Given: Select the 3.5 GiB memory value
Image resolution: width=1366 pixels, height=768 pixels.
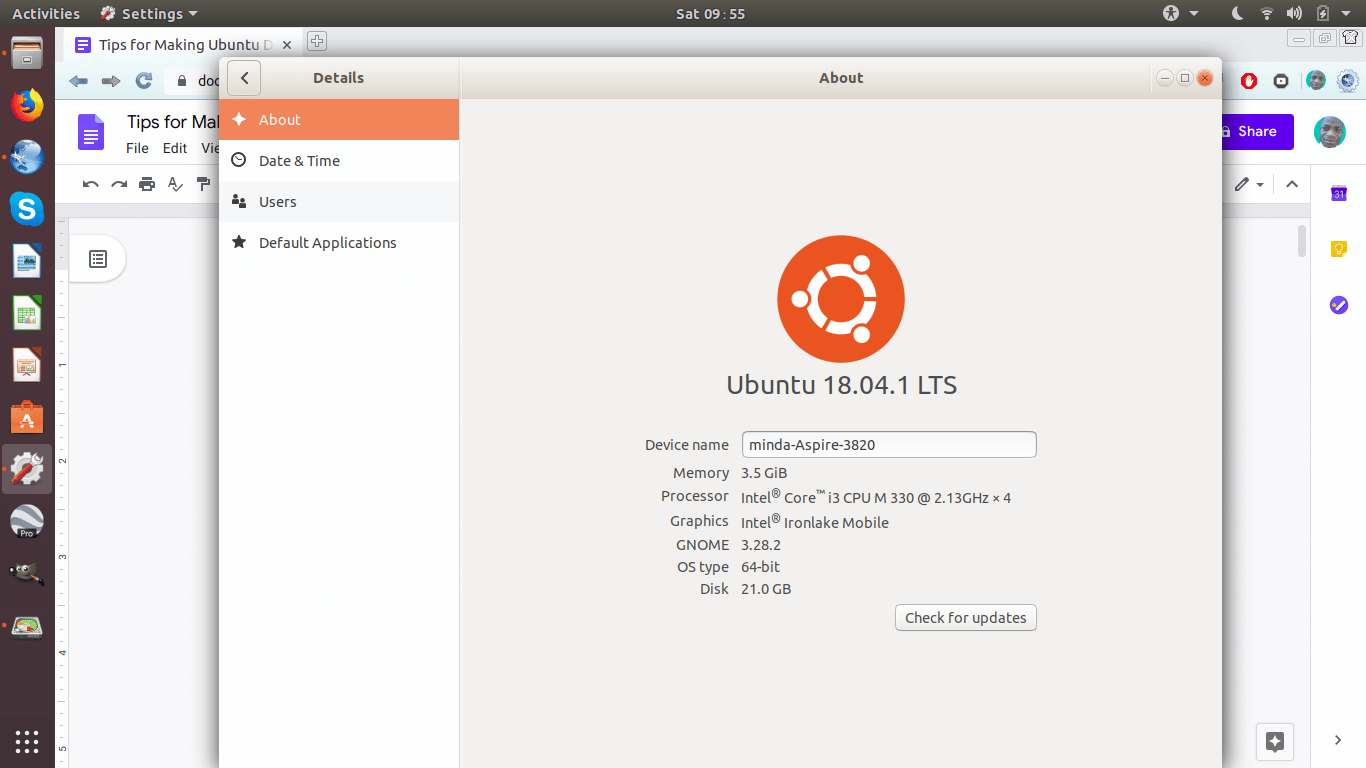Looking at the screenshot, I should pyautogui.click(x=764, y=473).
